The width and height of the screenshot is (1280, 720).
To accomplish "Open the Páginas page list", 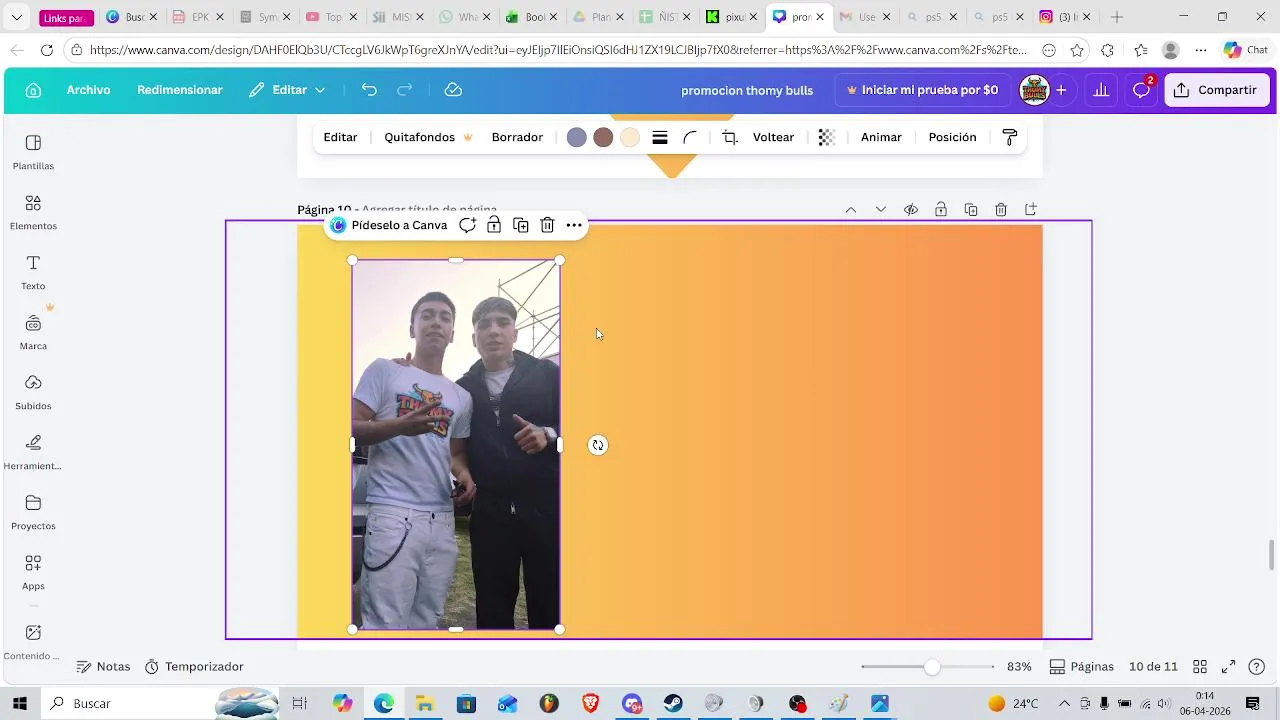I will [1081, 667].
